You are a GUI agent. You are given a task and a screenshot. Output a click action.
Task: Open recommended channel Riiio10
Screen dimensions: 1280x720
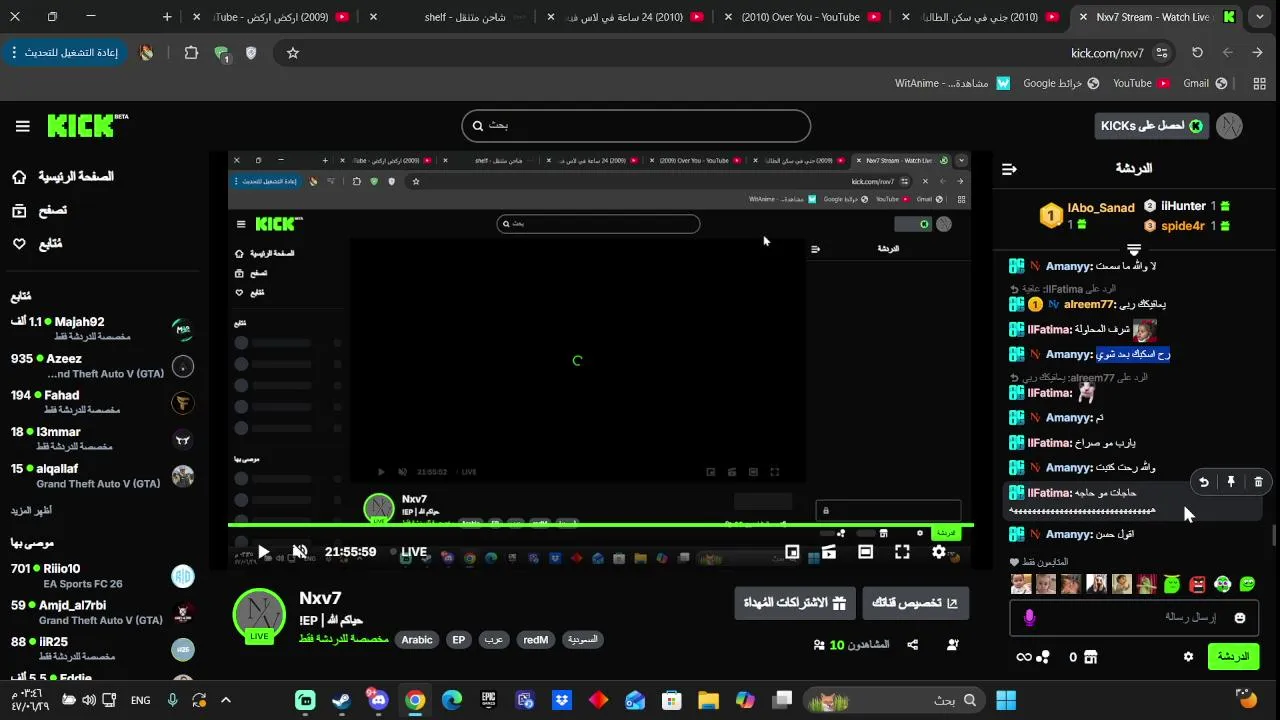point(100,576)
